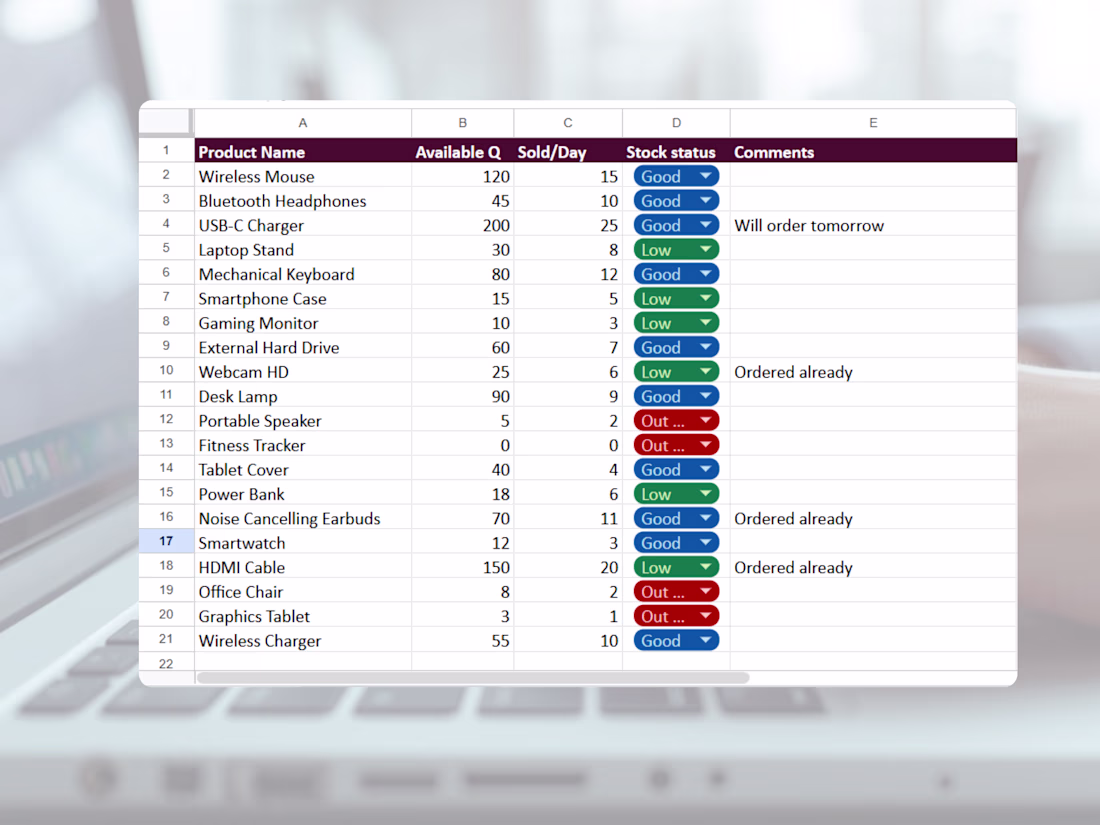
Task: Open the stock status dropdown for Portable Speaker
Action: 676,421
